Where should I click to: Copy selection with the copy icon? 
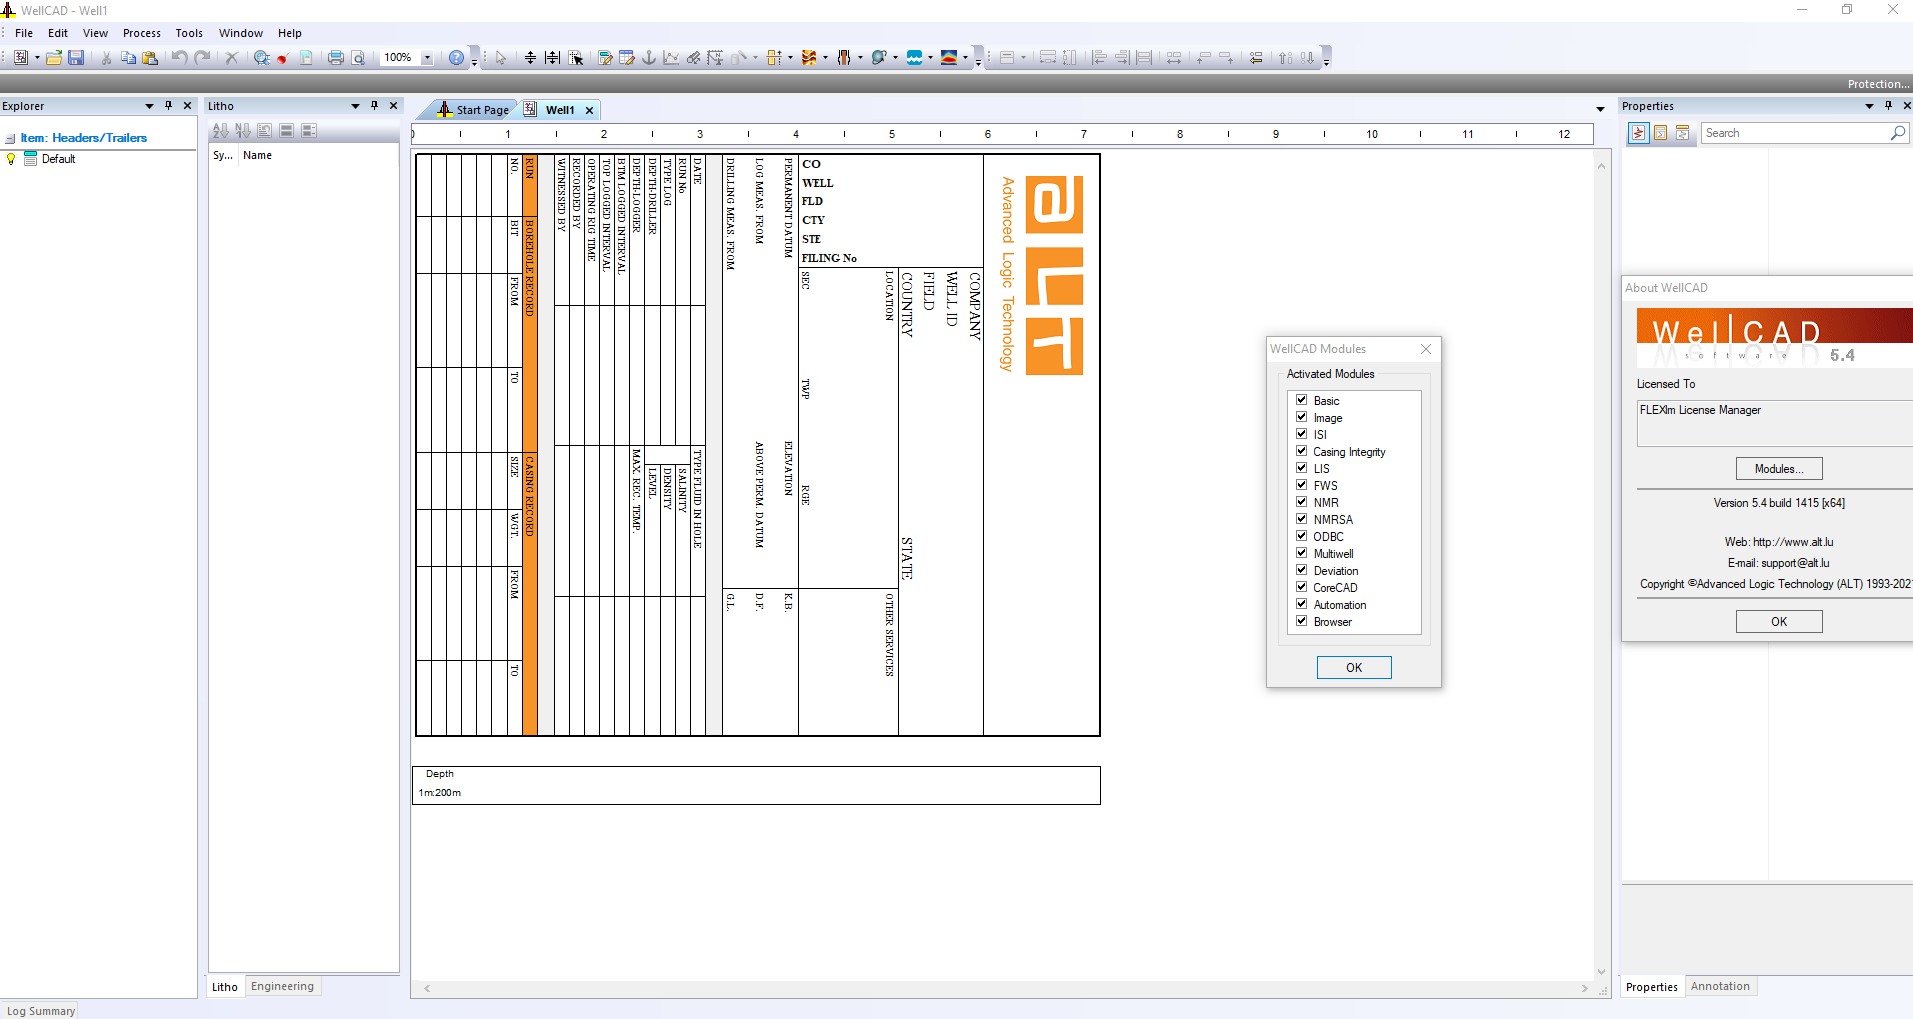click(128, 58)
